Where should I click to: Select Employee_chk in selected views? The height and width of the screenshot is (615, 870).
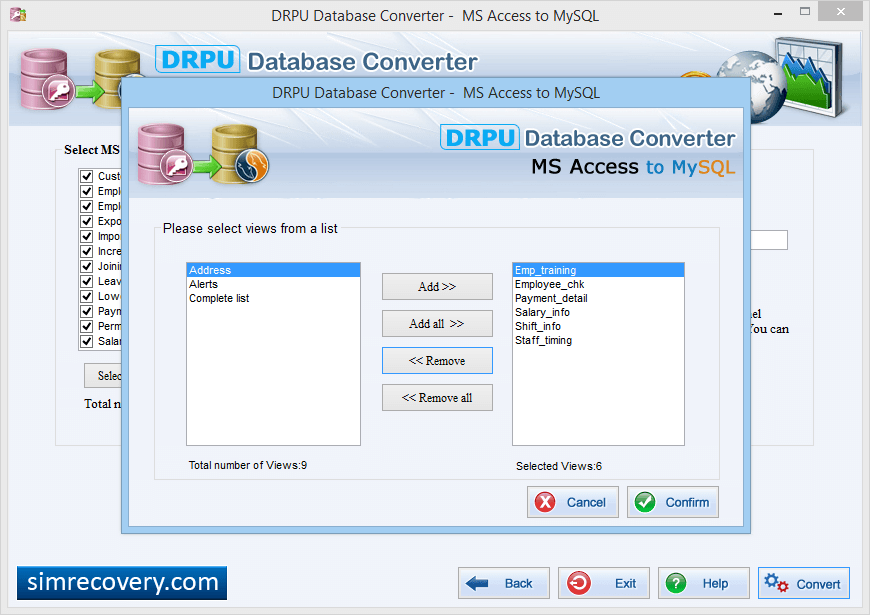pyautogui.click(x=598, y=284)
